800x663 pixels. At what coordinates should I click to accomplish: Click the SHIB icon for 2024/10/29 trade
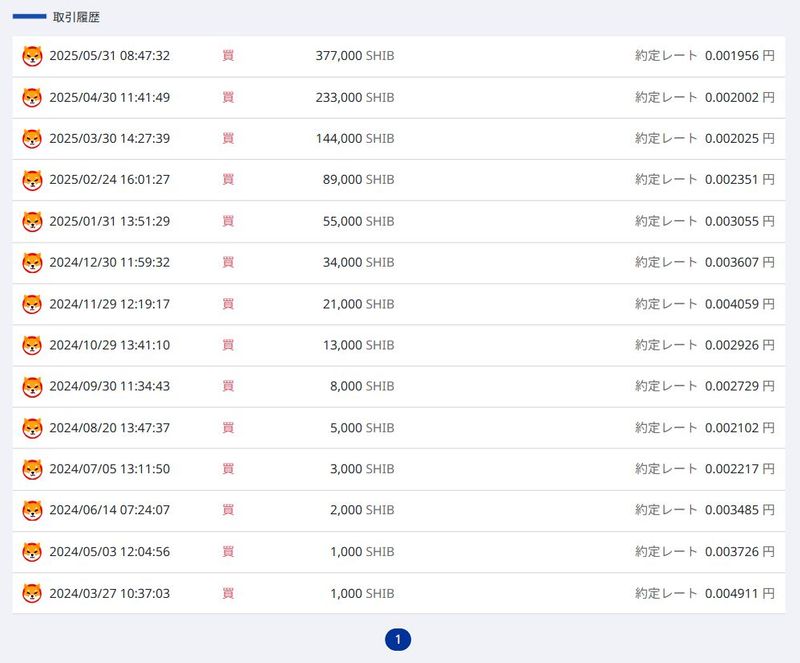[x=32, y=345]
